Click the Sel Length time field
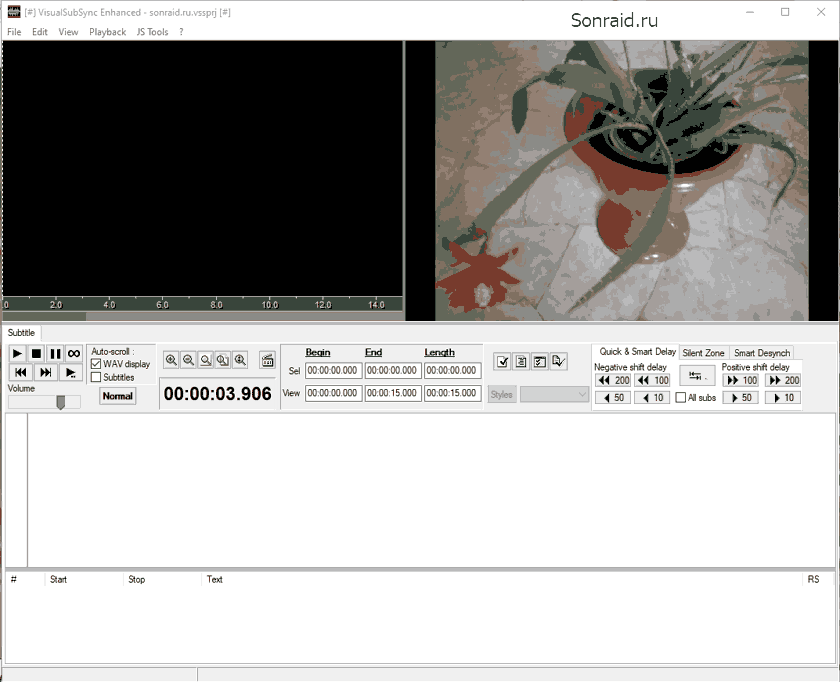840x682 pixels. pos(452,370)
